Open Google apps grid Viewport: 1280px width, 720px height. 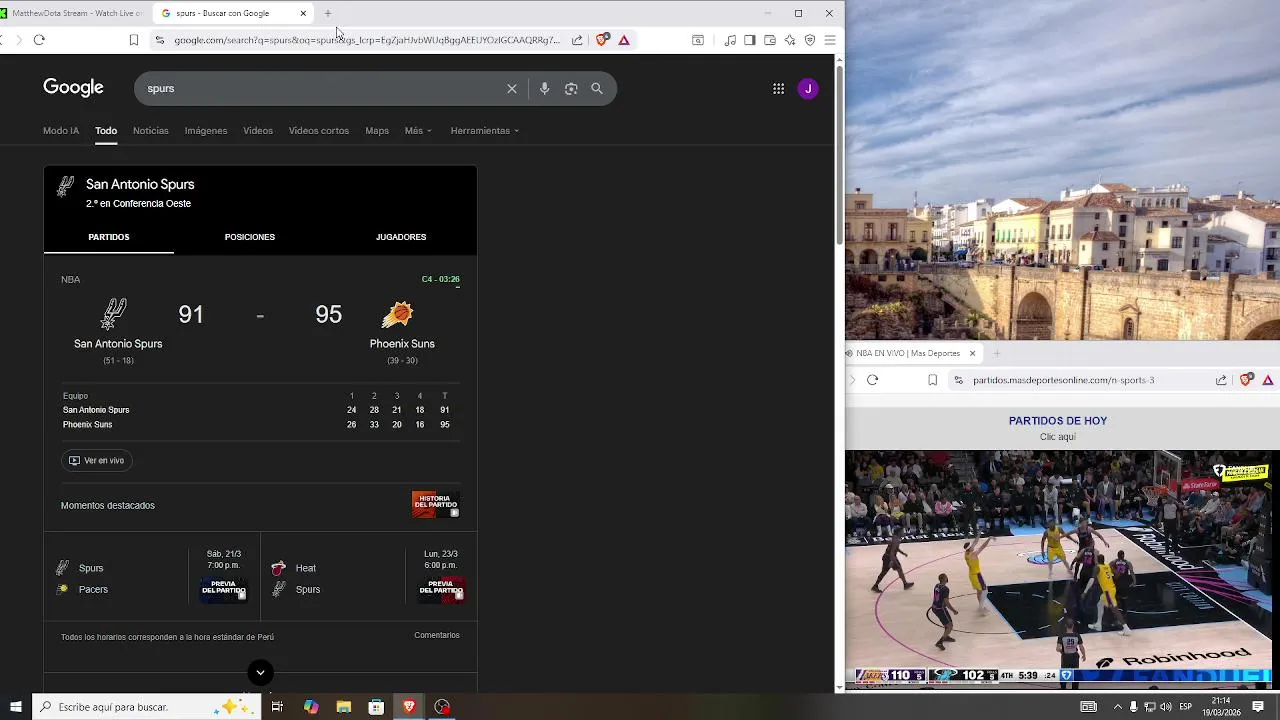click(x=778, y=89)
